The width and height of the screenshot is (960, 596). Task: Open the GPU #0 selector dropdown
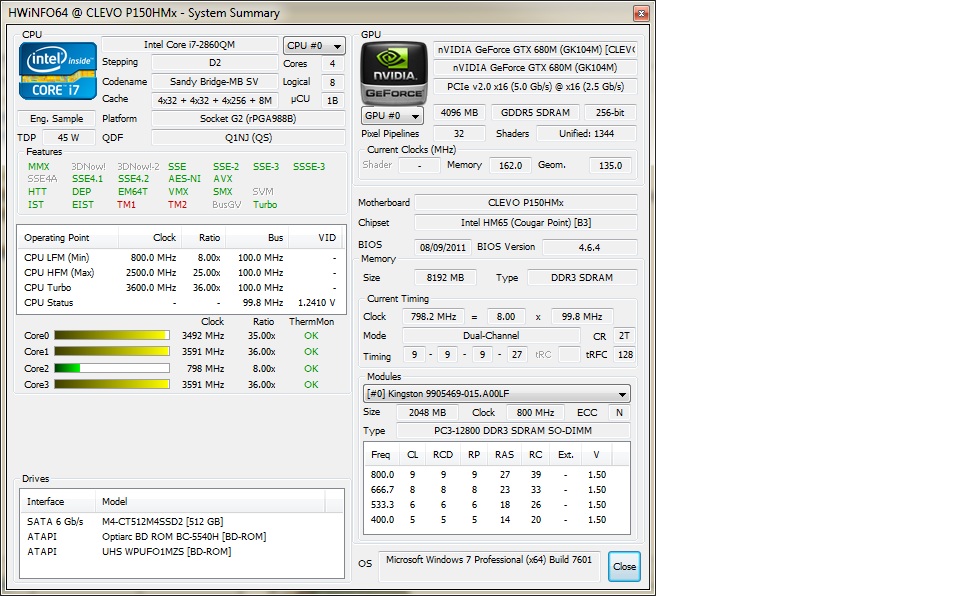(392, 115)
